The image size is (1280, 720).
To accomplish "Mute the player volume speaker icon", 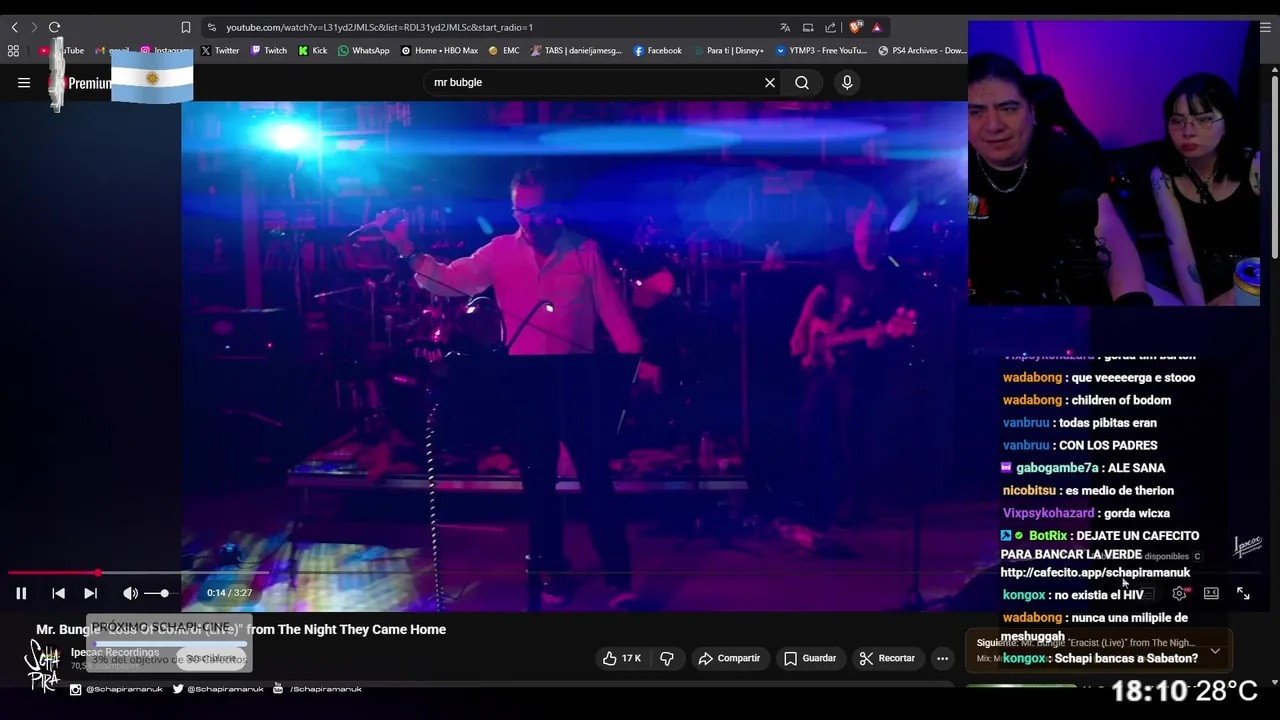I will (x=130, y=593).
